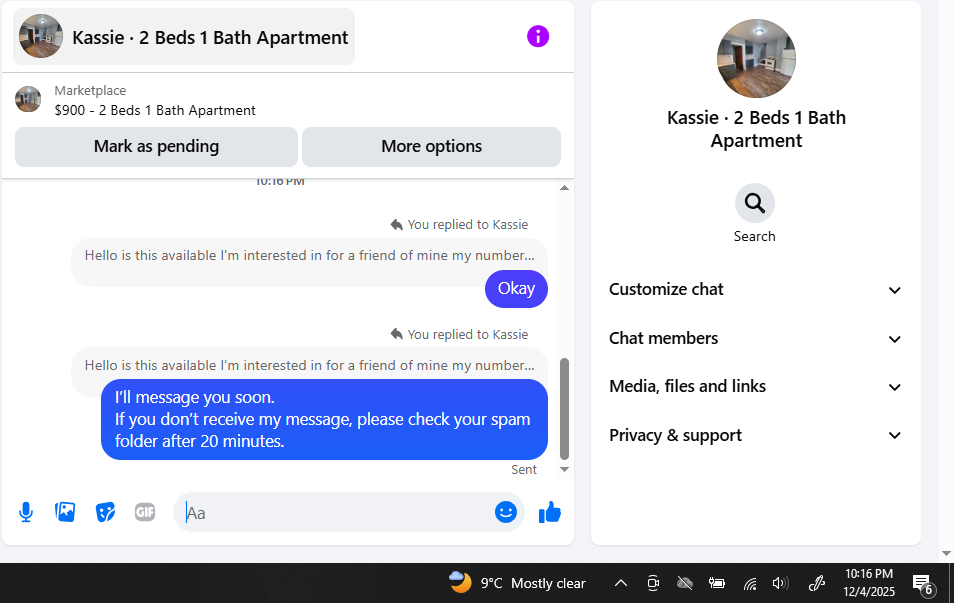Image resolution: width=954 pixels, height=603 pixels.
Task: Open the emoji picker smiley
Action: (506, 512)
